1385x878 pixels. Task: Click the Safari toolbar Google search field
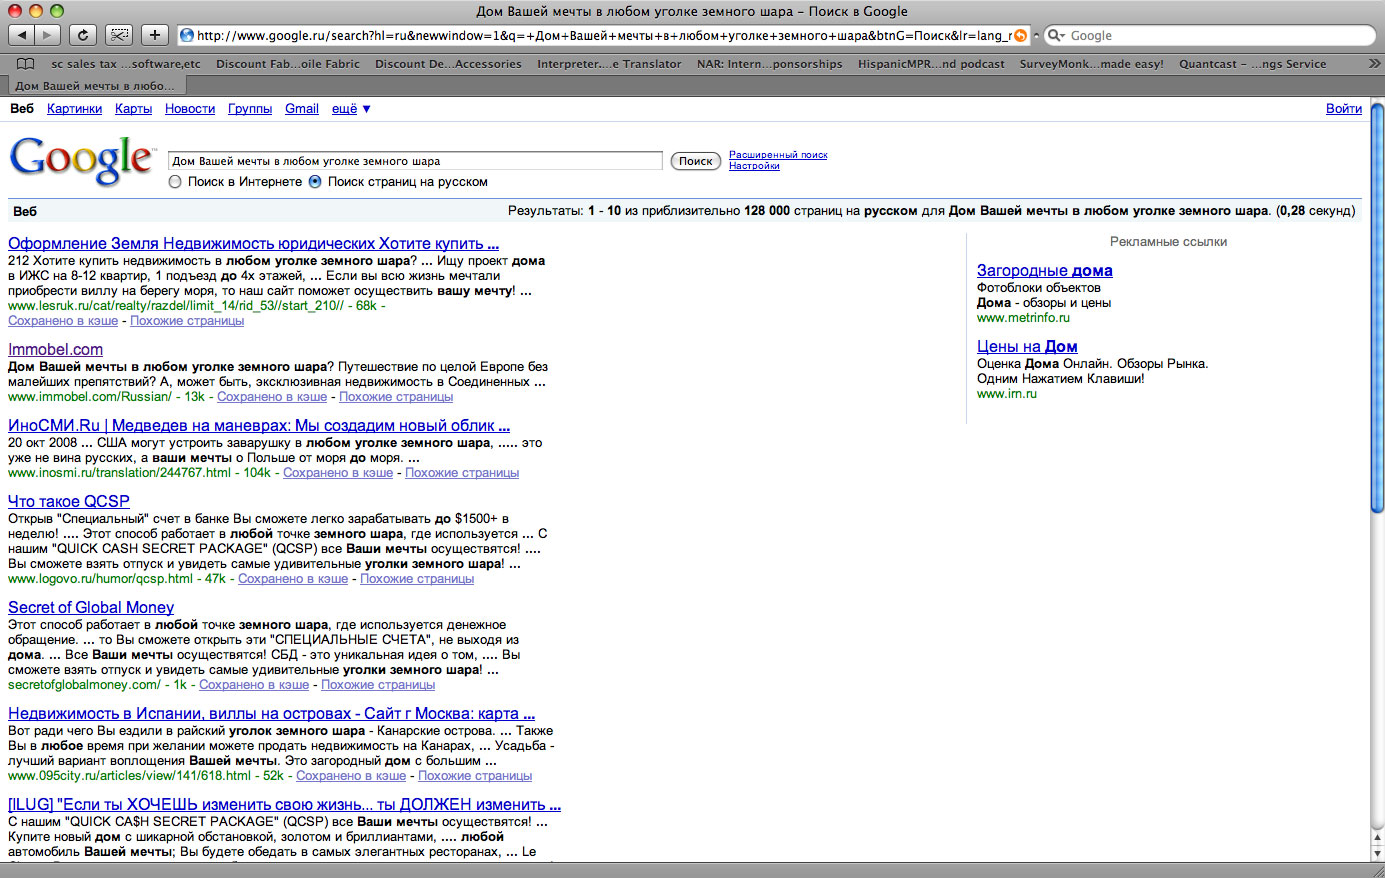(1210, 35)
